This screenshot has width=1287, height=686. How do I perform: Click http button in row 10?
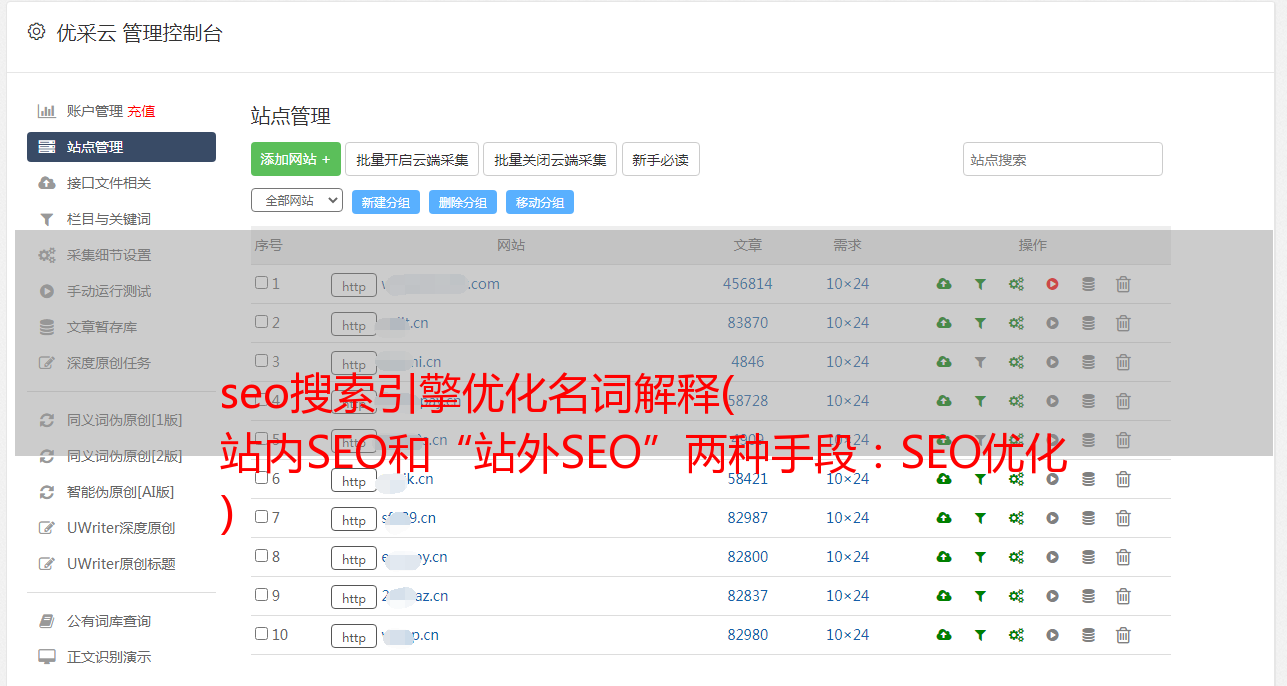(354, 636)
